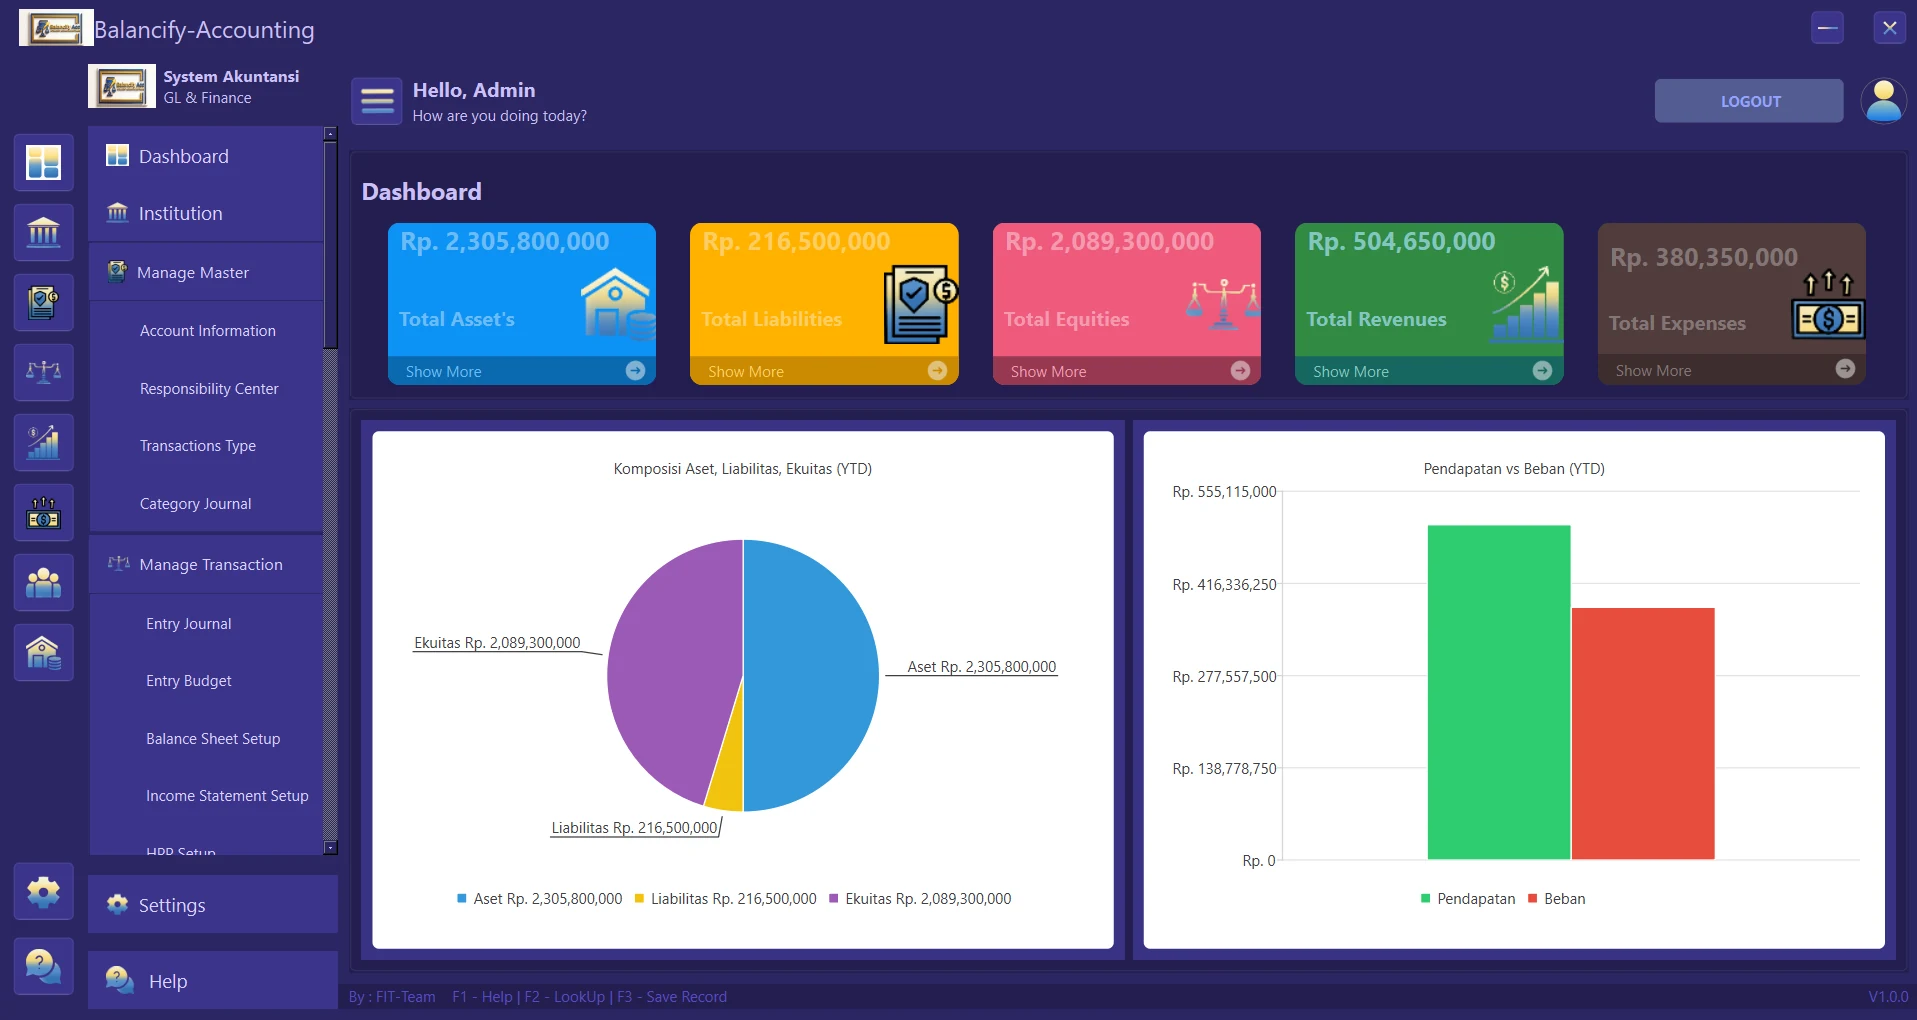Viewport: 1917px width, 1020px height.
Task: Click Show More on Total Revenues card
Action: coord(1351,372)
